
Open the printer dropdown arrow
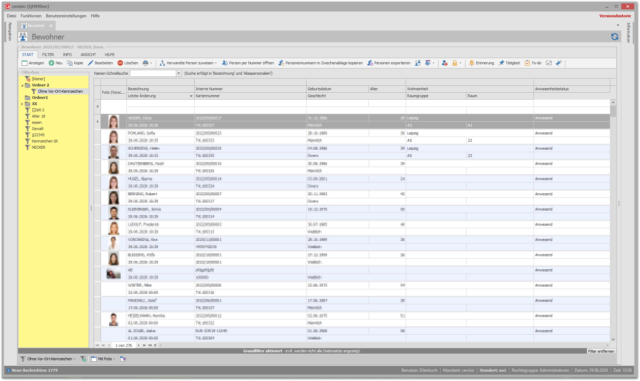pos(151,63)
